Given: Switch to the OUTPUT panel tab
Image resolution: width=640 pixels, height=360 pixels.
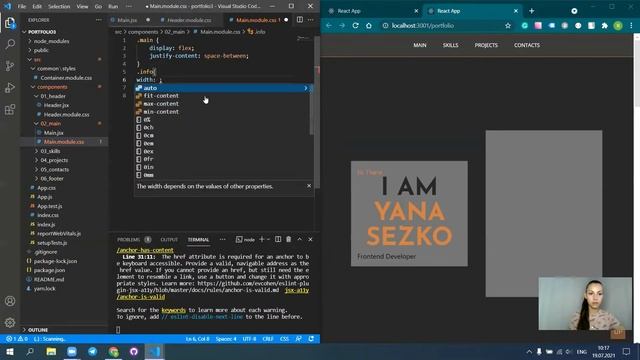Looking at the screenshot, I should pyautogui.click(x=169, y=240).
